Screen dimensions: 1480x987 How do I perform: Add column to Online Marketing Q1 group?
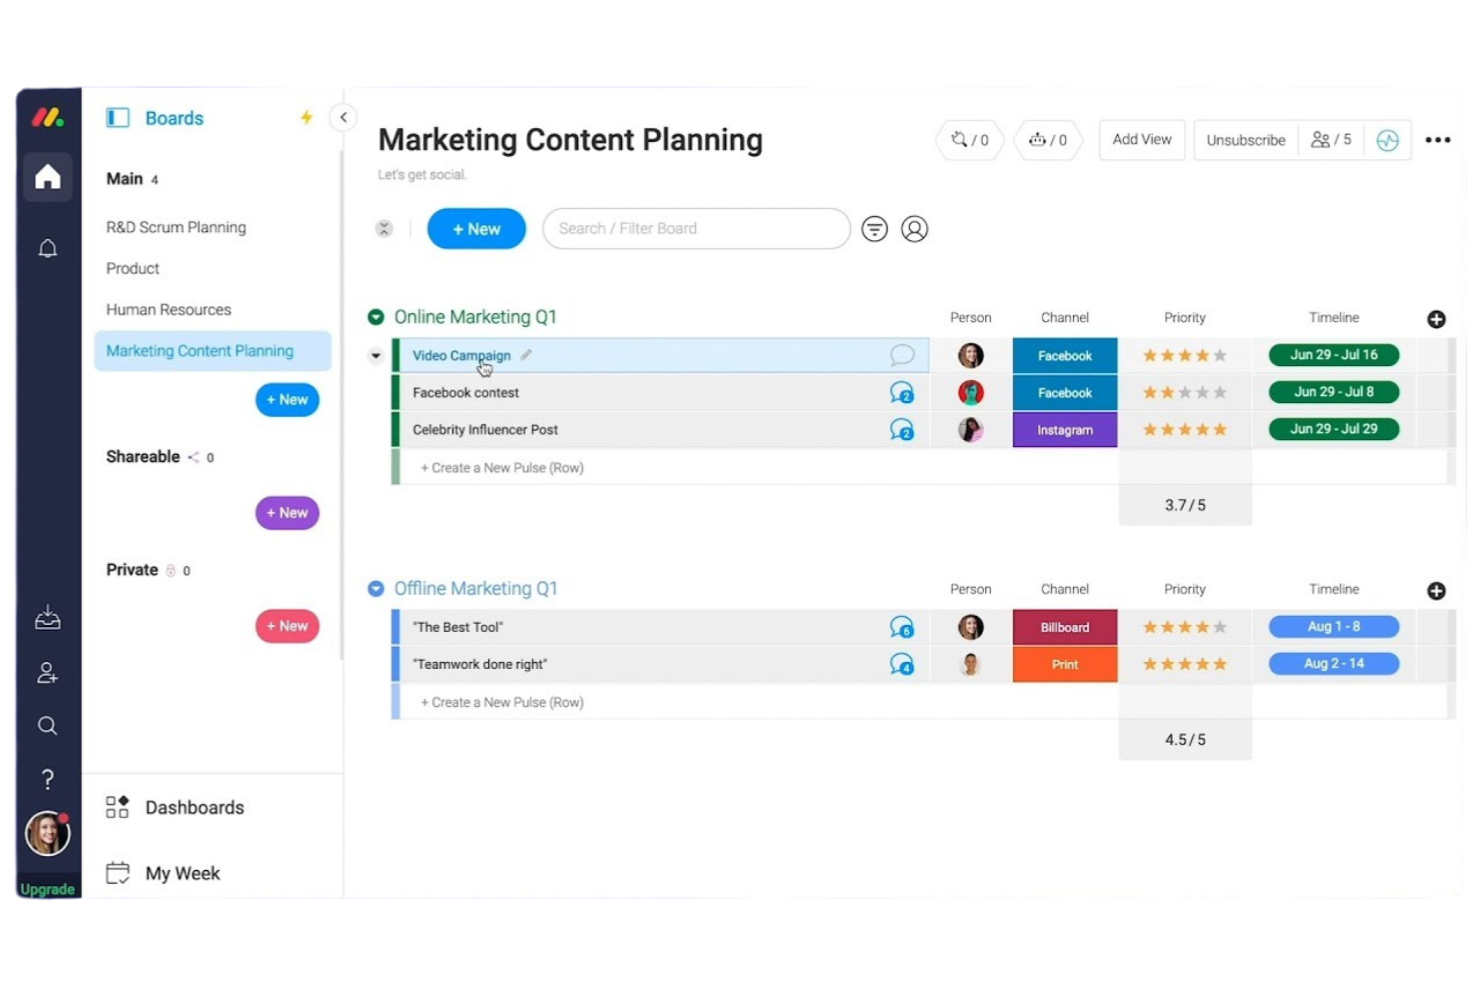coord(1437,319)
